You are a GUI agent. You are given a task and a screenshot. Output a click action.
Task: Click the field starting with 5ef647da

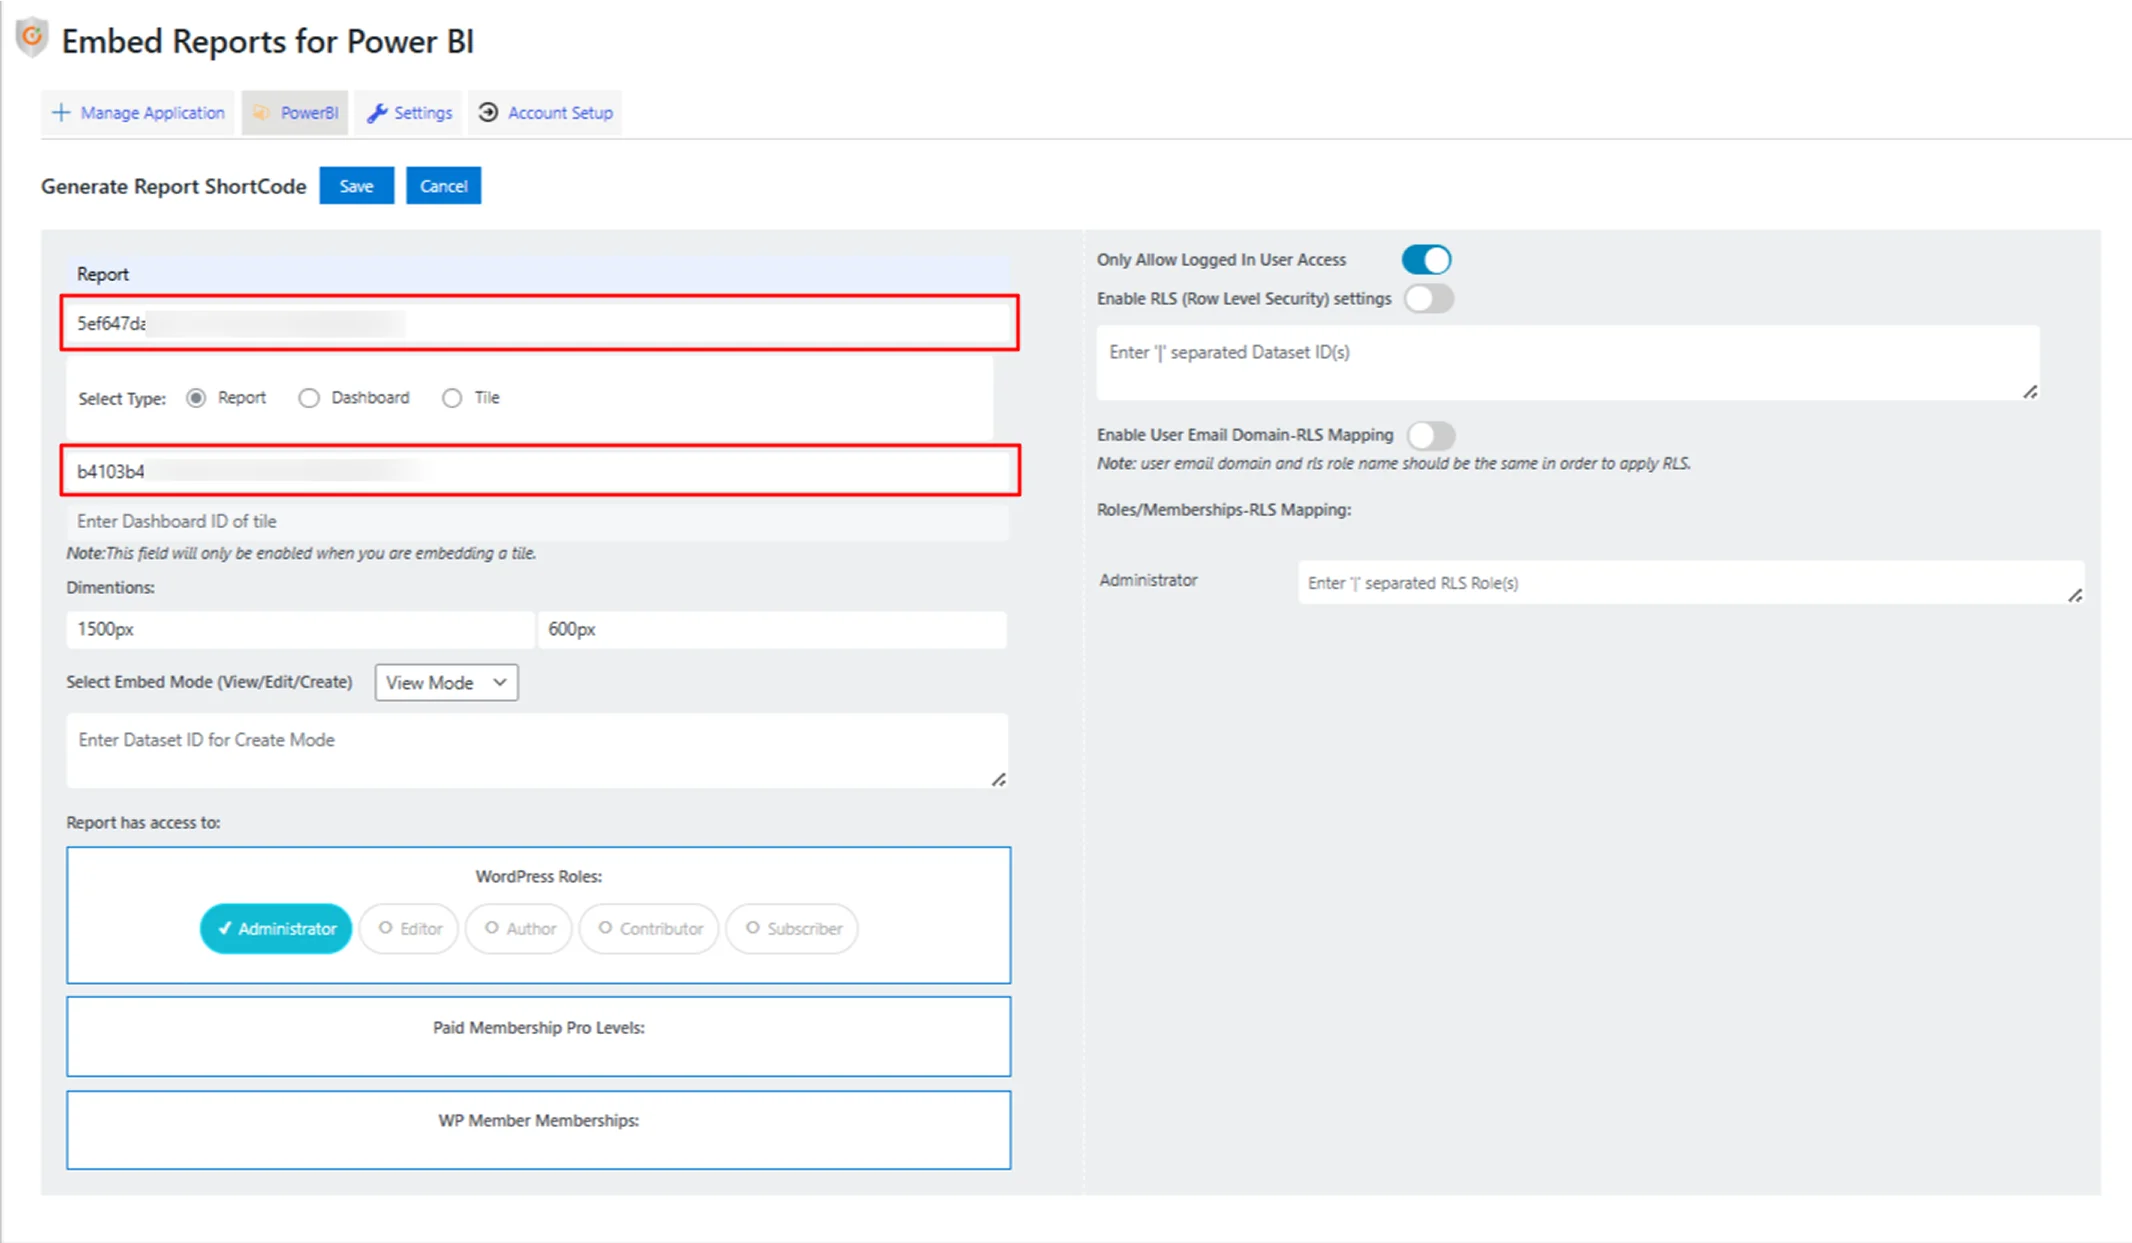[x=540, y=323]
